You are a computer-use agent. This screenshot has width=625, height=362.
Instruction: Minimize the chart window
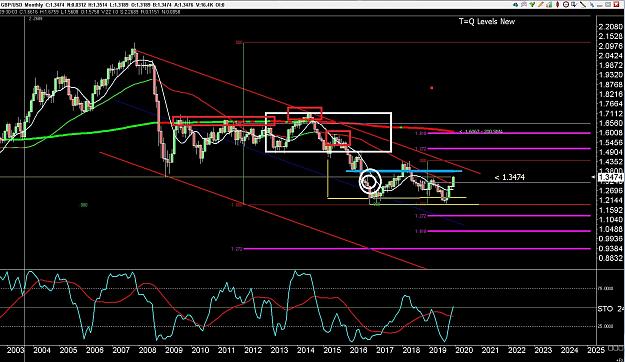(599, 5)
